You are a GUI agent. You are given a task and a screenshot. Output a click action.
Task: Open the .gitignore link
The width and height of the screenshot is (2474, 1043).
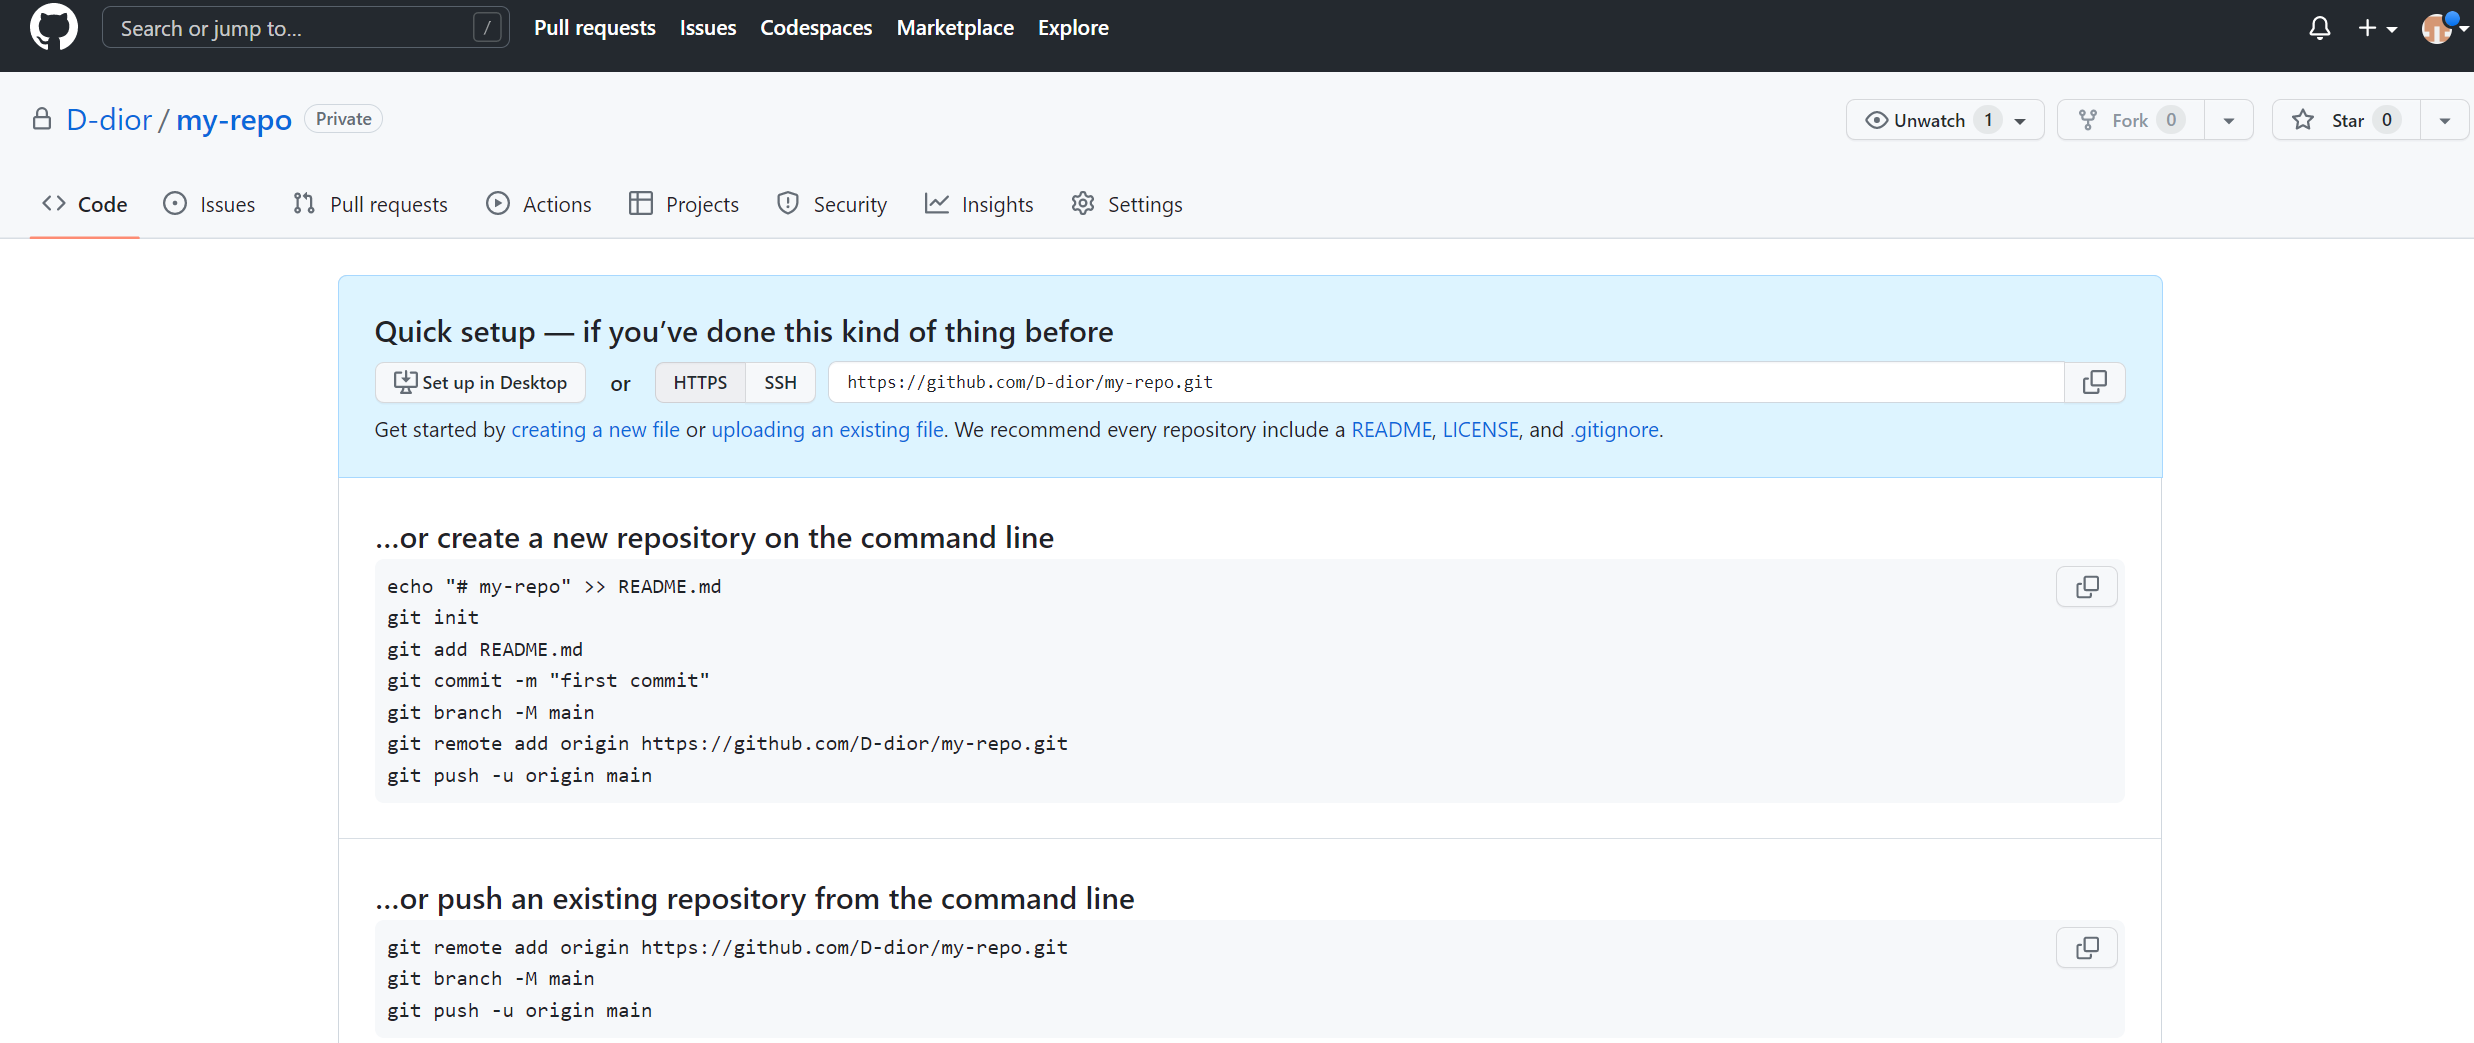[x=1614, y=430]
